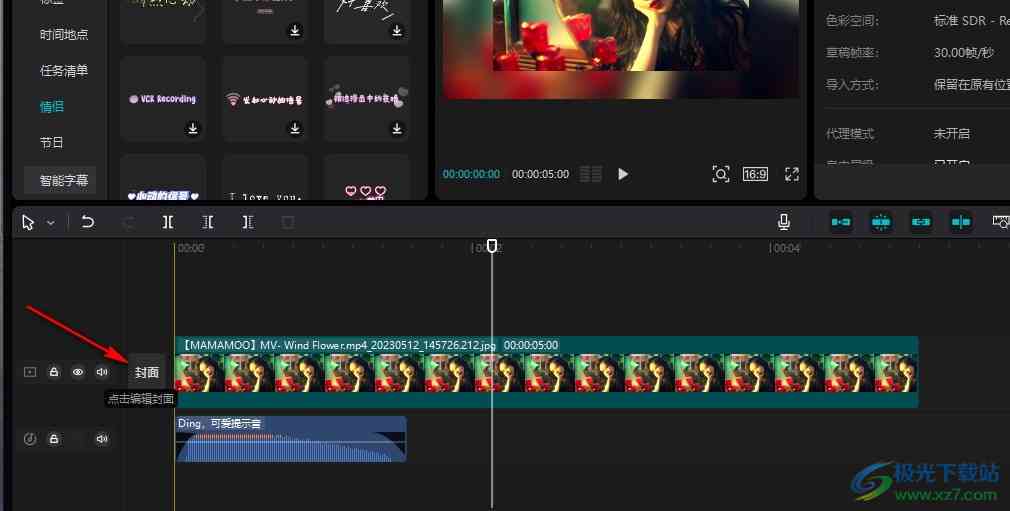This screenshot has width=1010, height=511.
Task: Click the 代理模式 label
Action: point(850,133)
